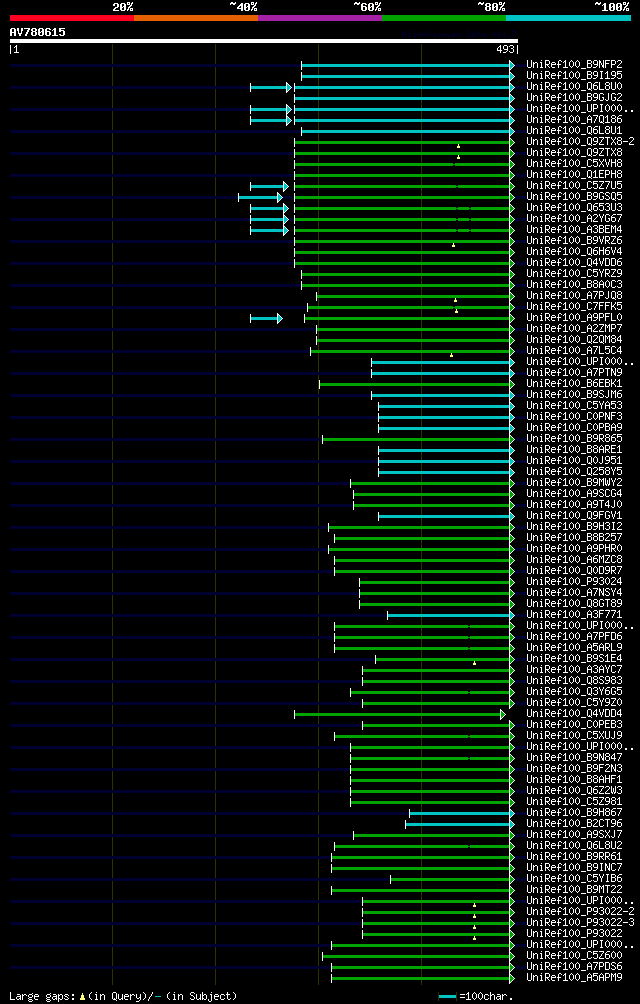
Task: Open hit UniRef100_A7Q186
Action: click(574, 120)
